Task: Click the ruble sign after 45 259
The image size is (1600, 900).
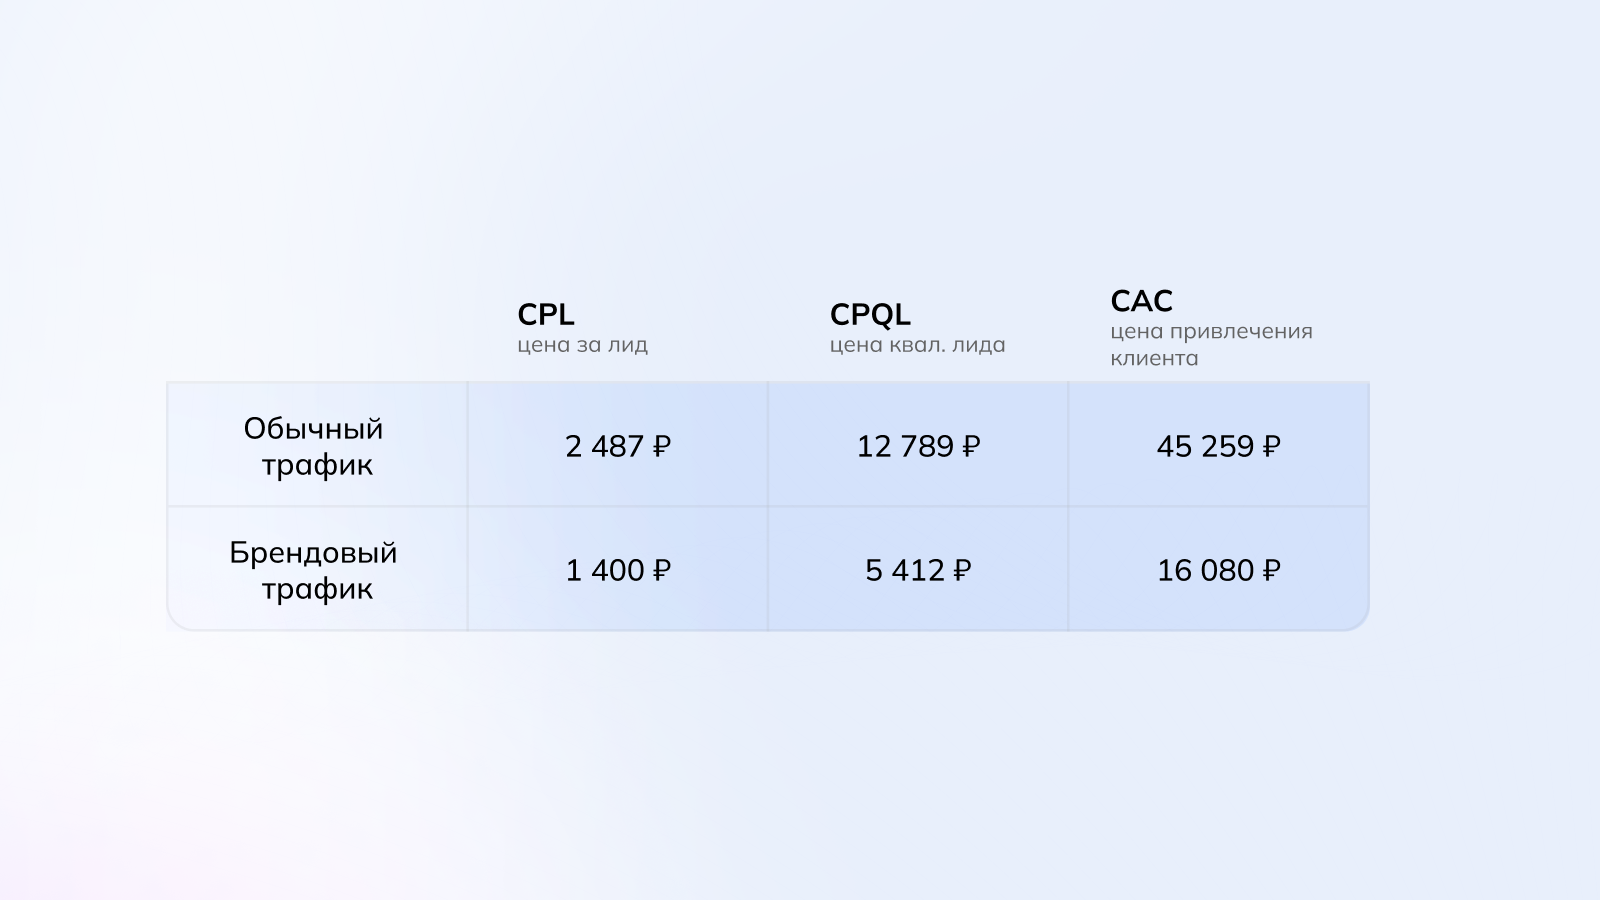Action: [x=1271, y=446]
